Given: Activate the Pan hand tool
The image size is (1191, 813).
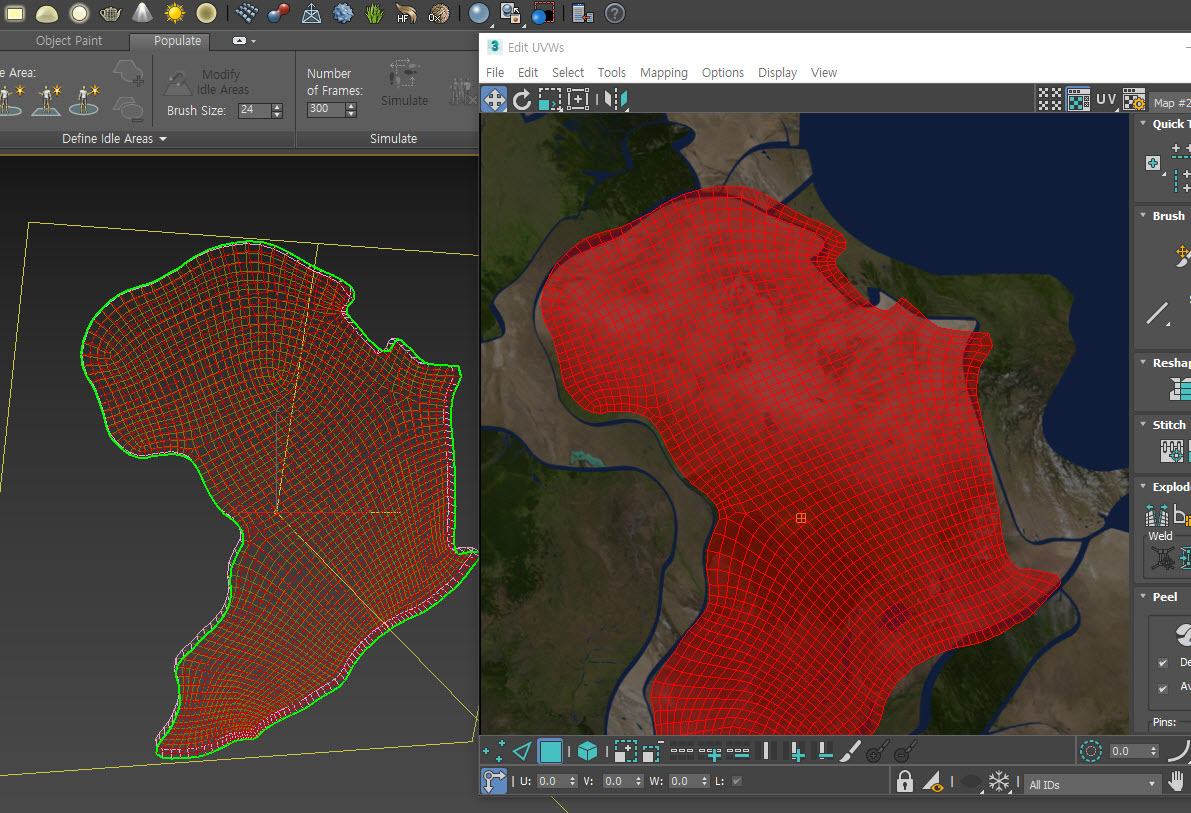Looking at the screenshot, I should click(x=1177, y=782).
